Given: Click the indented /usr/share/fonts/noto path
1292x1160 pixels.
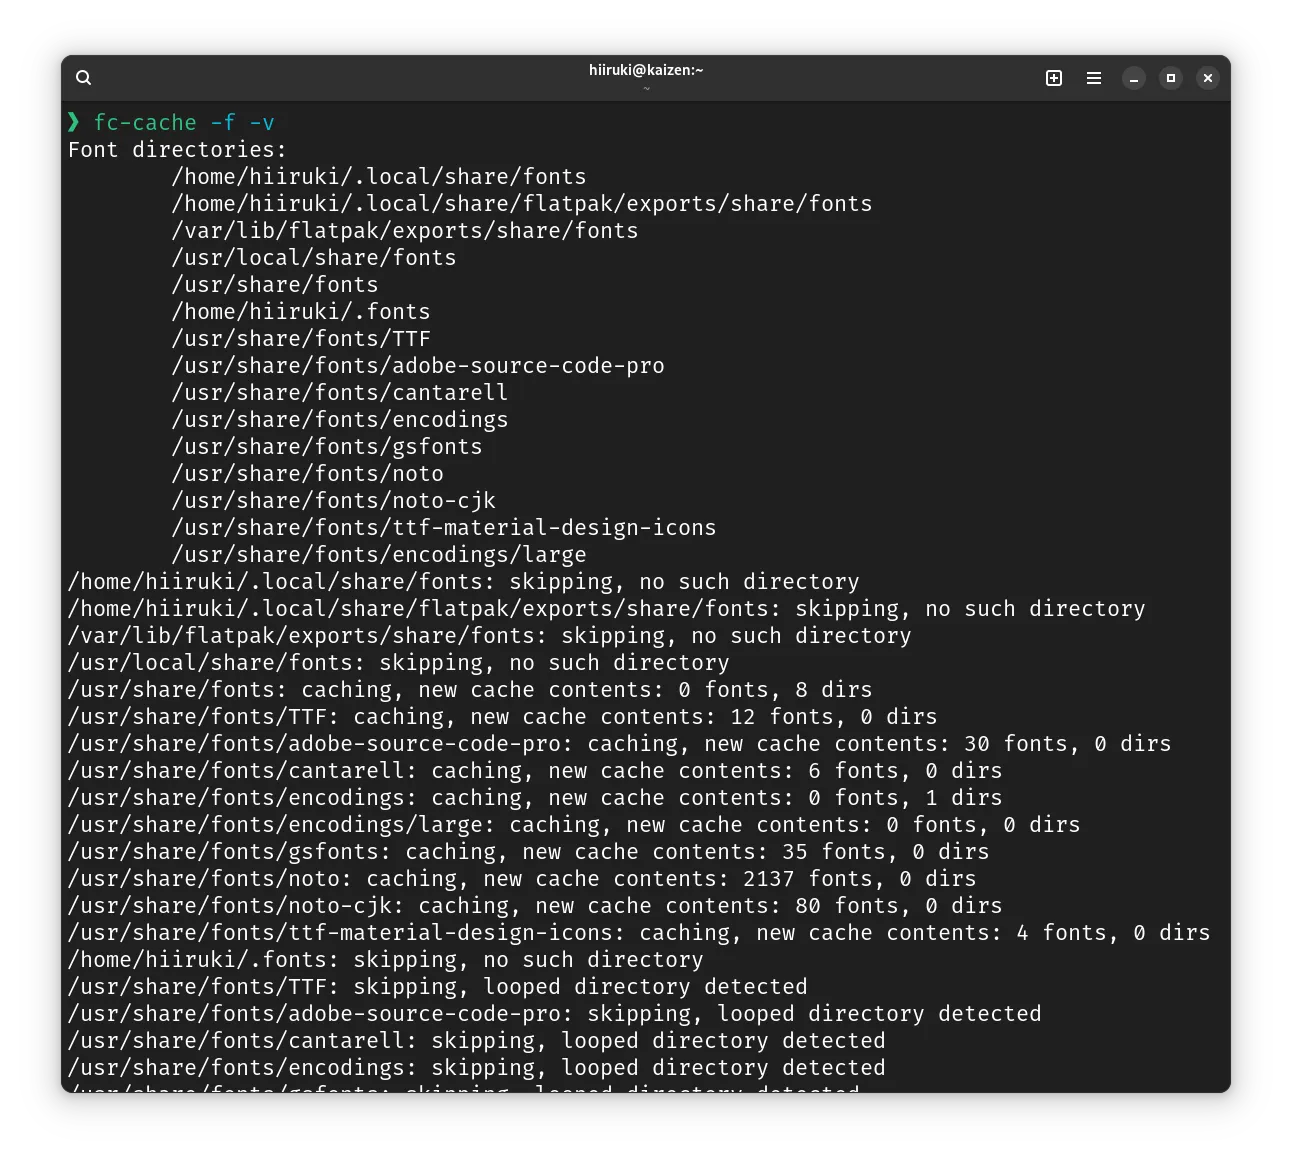Looking at the screenshot, I should [x=307, y=474].
